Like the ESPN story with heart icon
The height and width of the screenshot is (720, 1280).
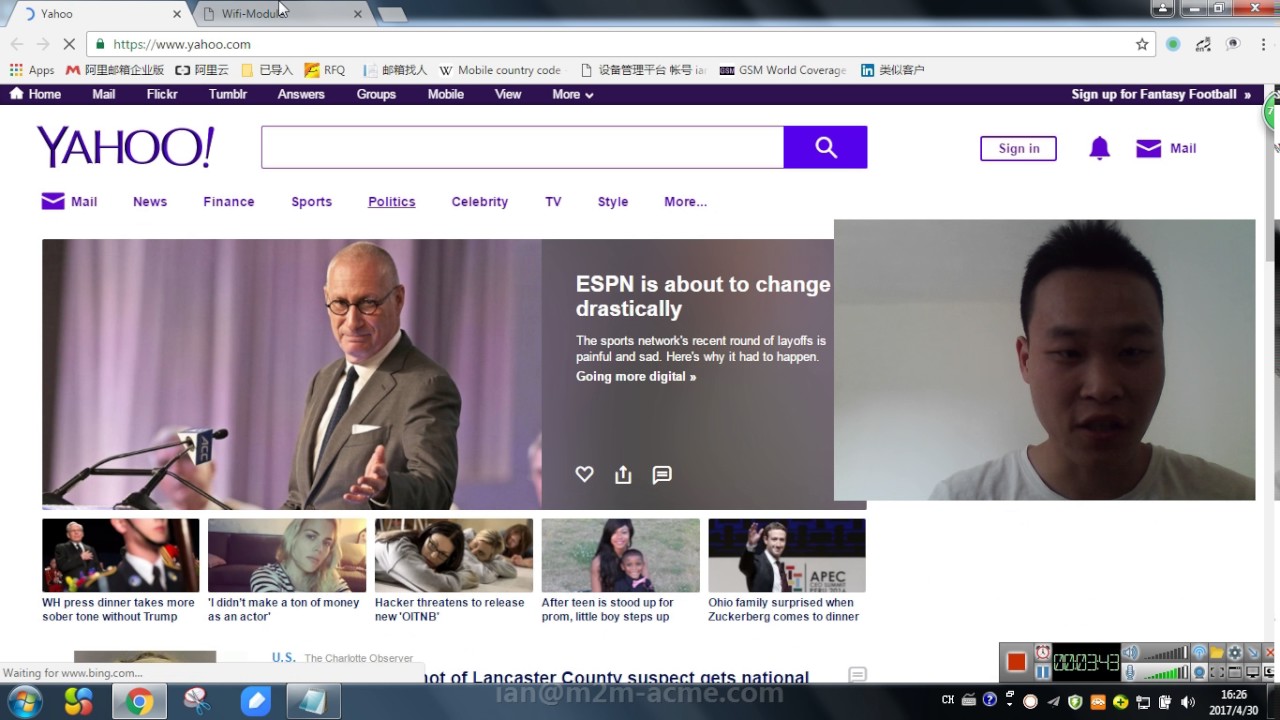click(x=584, y=475)
